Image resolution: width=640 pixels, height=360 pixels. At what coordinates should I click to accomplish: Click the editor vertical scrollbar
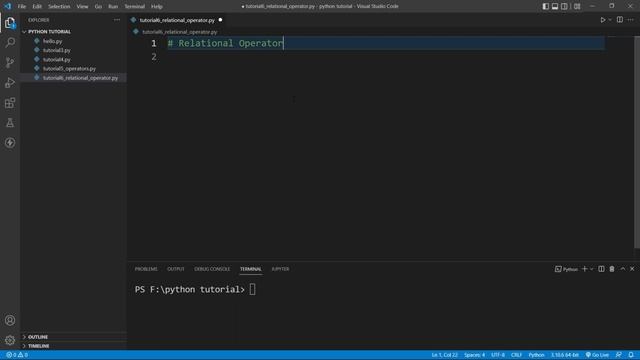point(637,142)
